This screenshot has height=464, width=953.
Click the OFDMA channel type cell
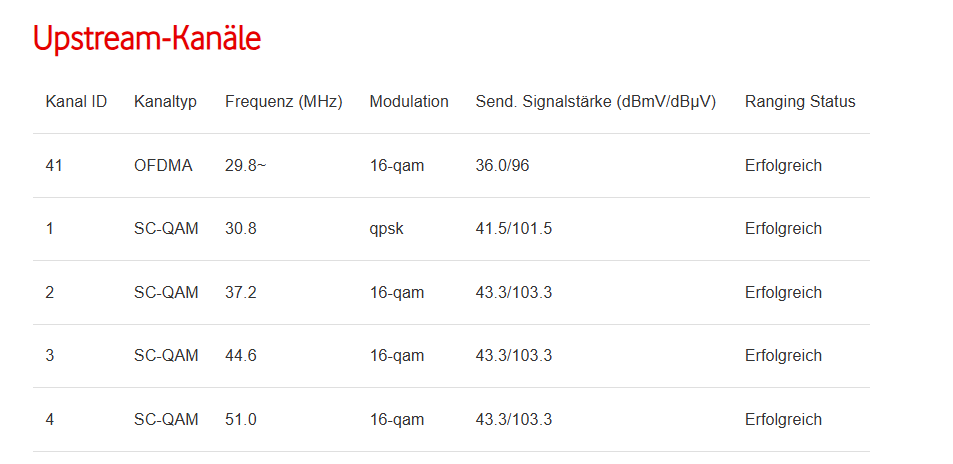[x=162, y=166]
